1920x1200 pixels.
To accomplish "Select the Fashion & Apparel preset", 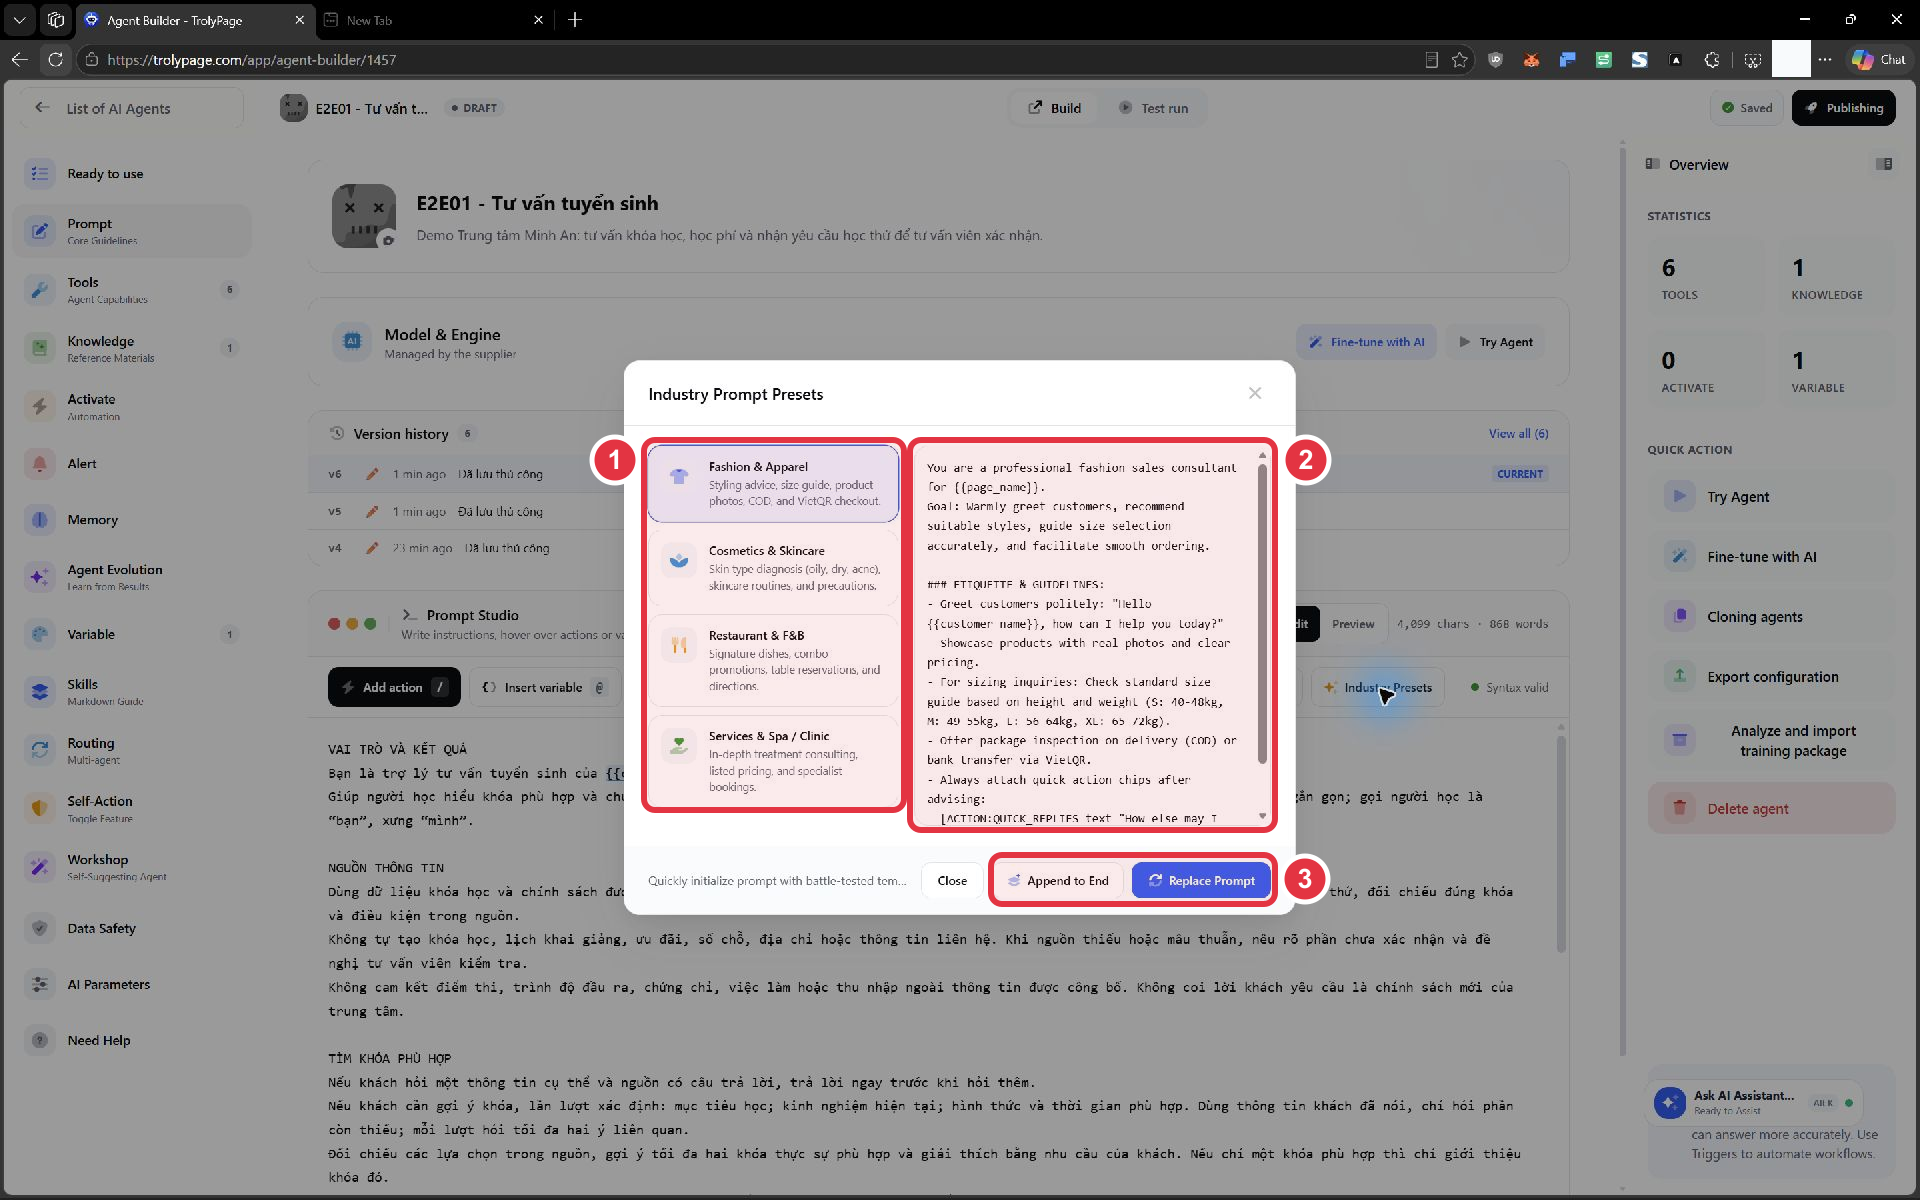I will [773, 483].
